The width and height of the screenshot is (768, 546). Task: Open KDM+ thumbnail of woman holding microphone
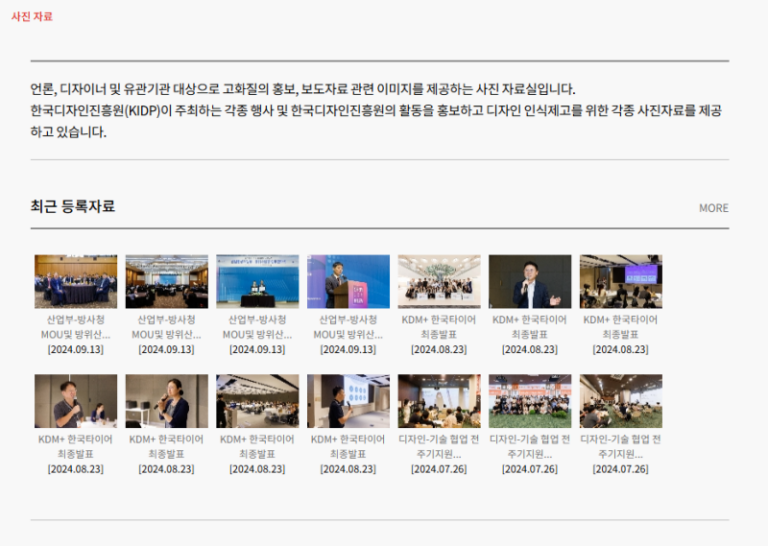(x=167, y=401)
